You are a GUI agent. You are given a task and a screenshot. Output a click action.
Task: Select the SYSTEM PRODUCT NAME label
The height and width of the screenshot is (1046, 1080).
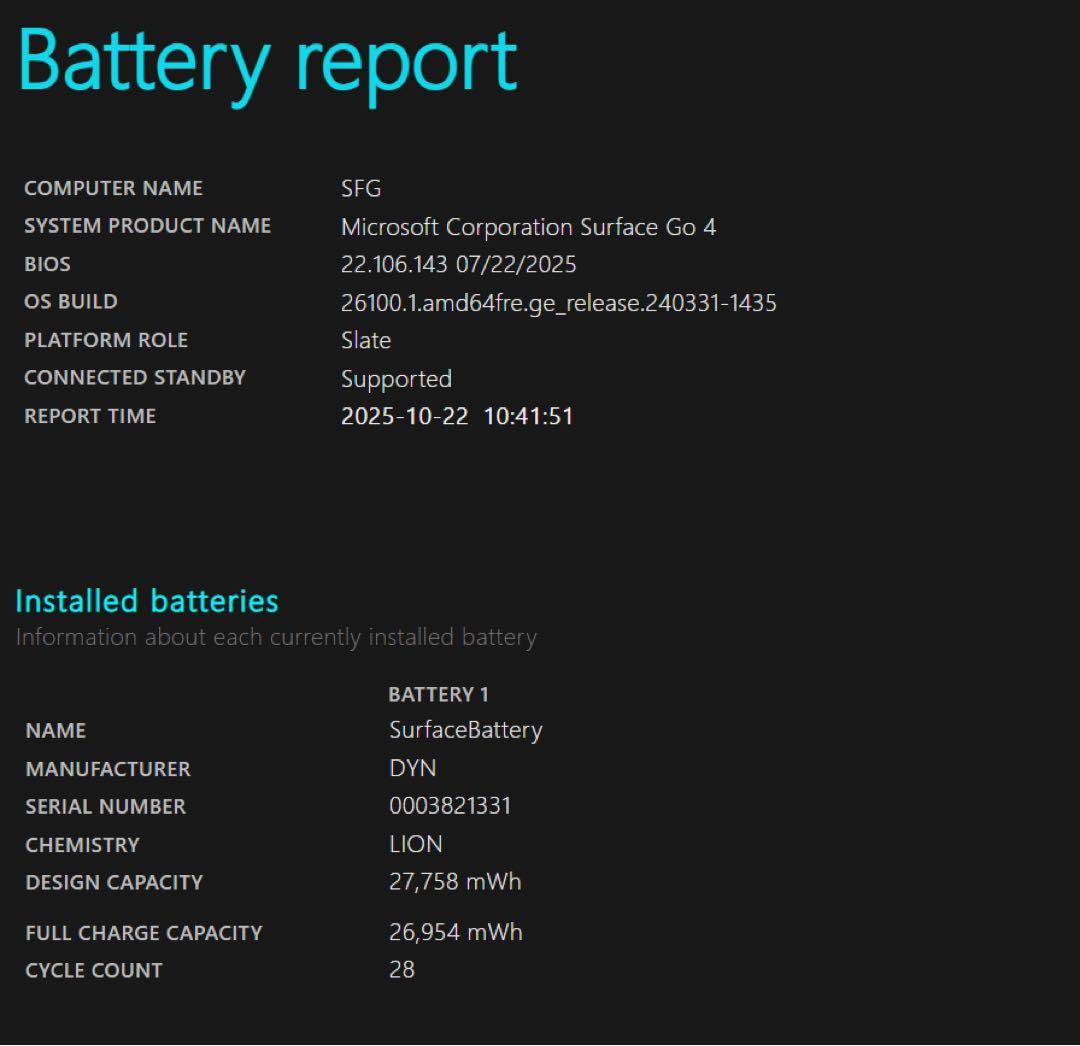[x=147, y=226]
